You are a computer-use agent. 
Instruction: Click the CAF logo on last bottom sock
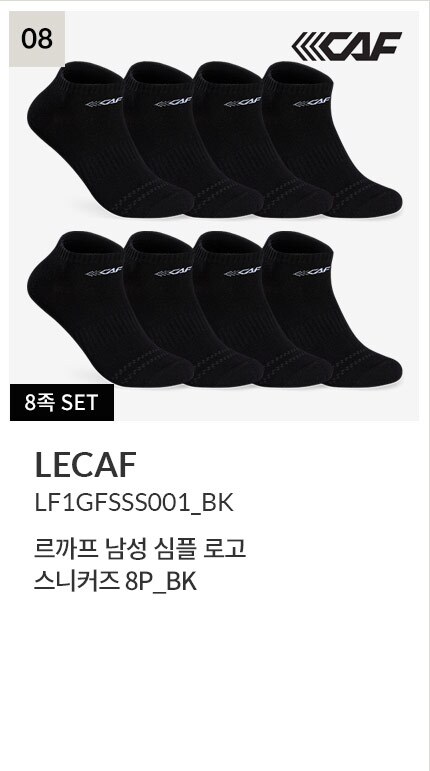pos(312,271)
